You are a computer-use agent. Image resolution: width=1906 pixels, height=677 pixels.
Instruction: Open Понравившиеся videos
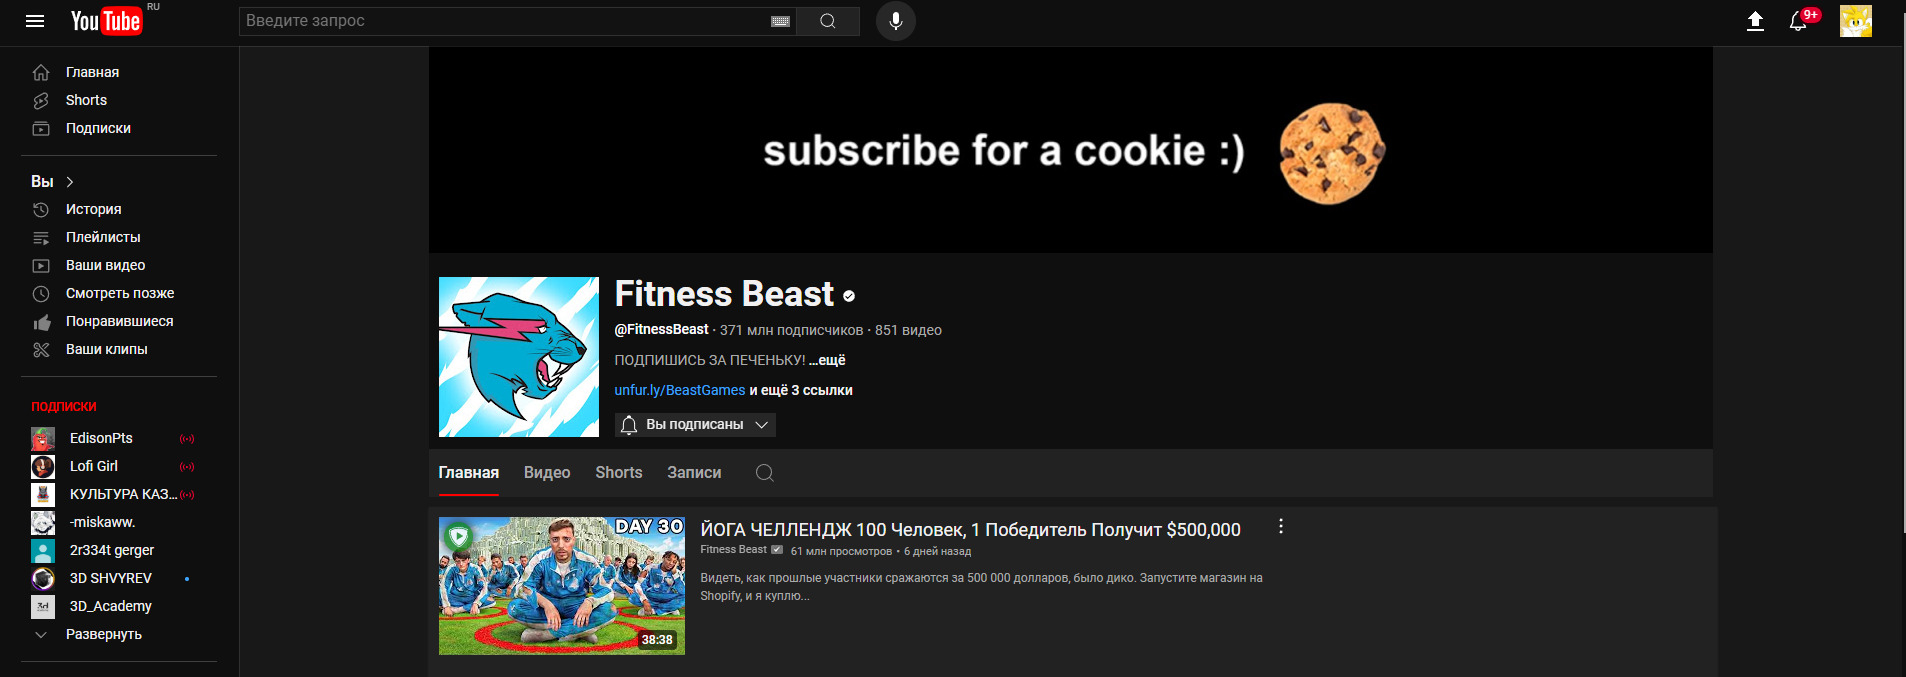(120, 321)
